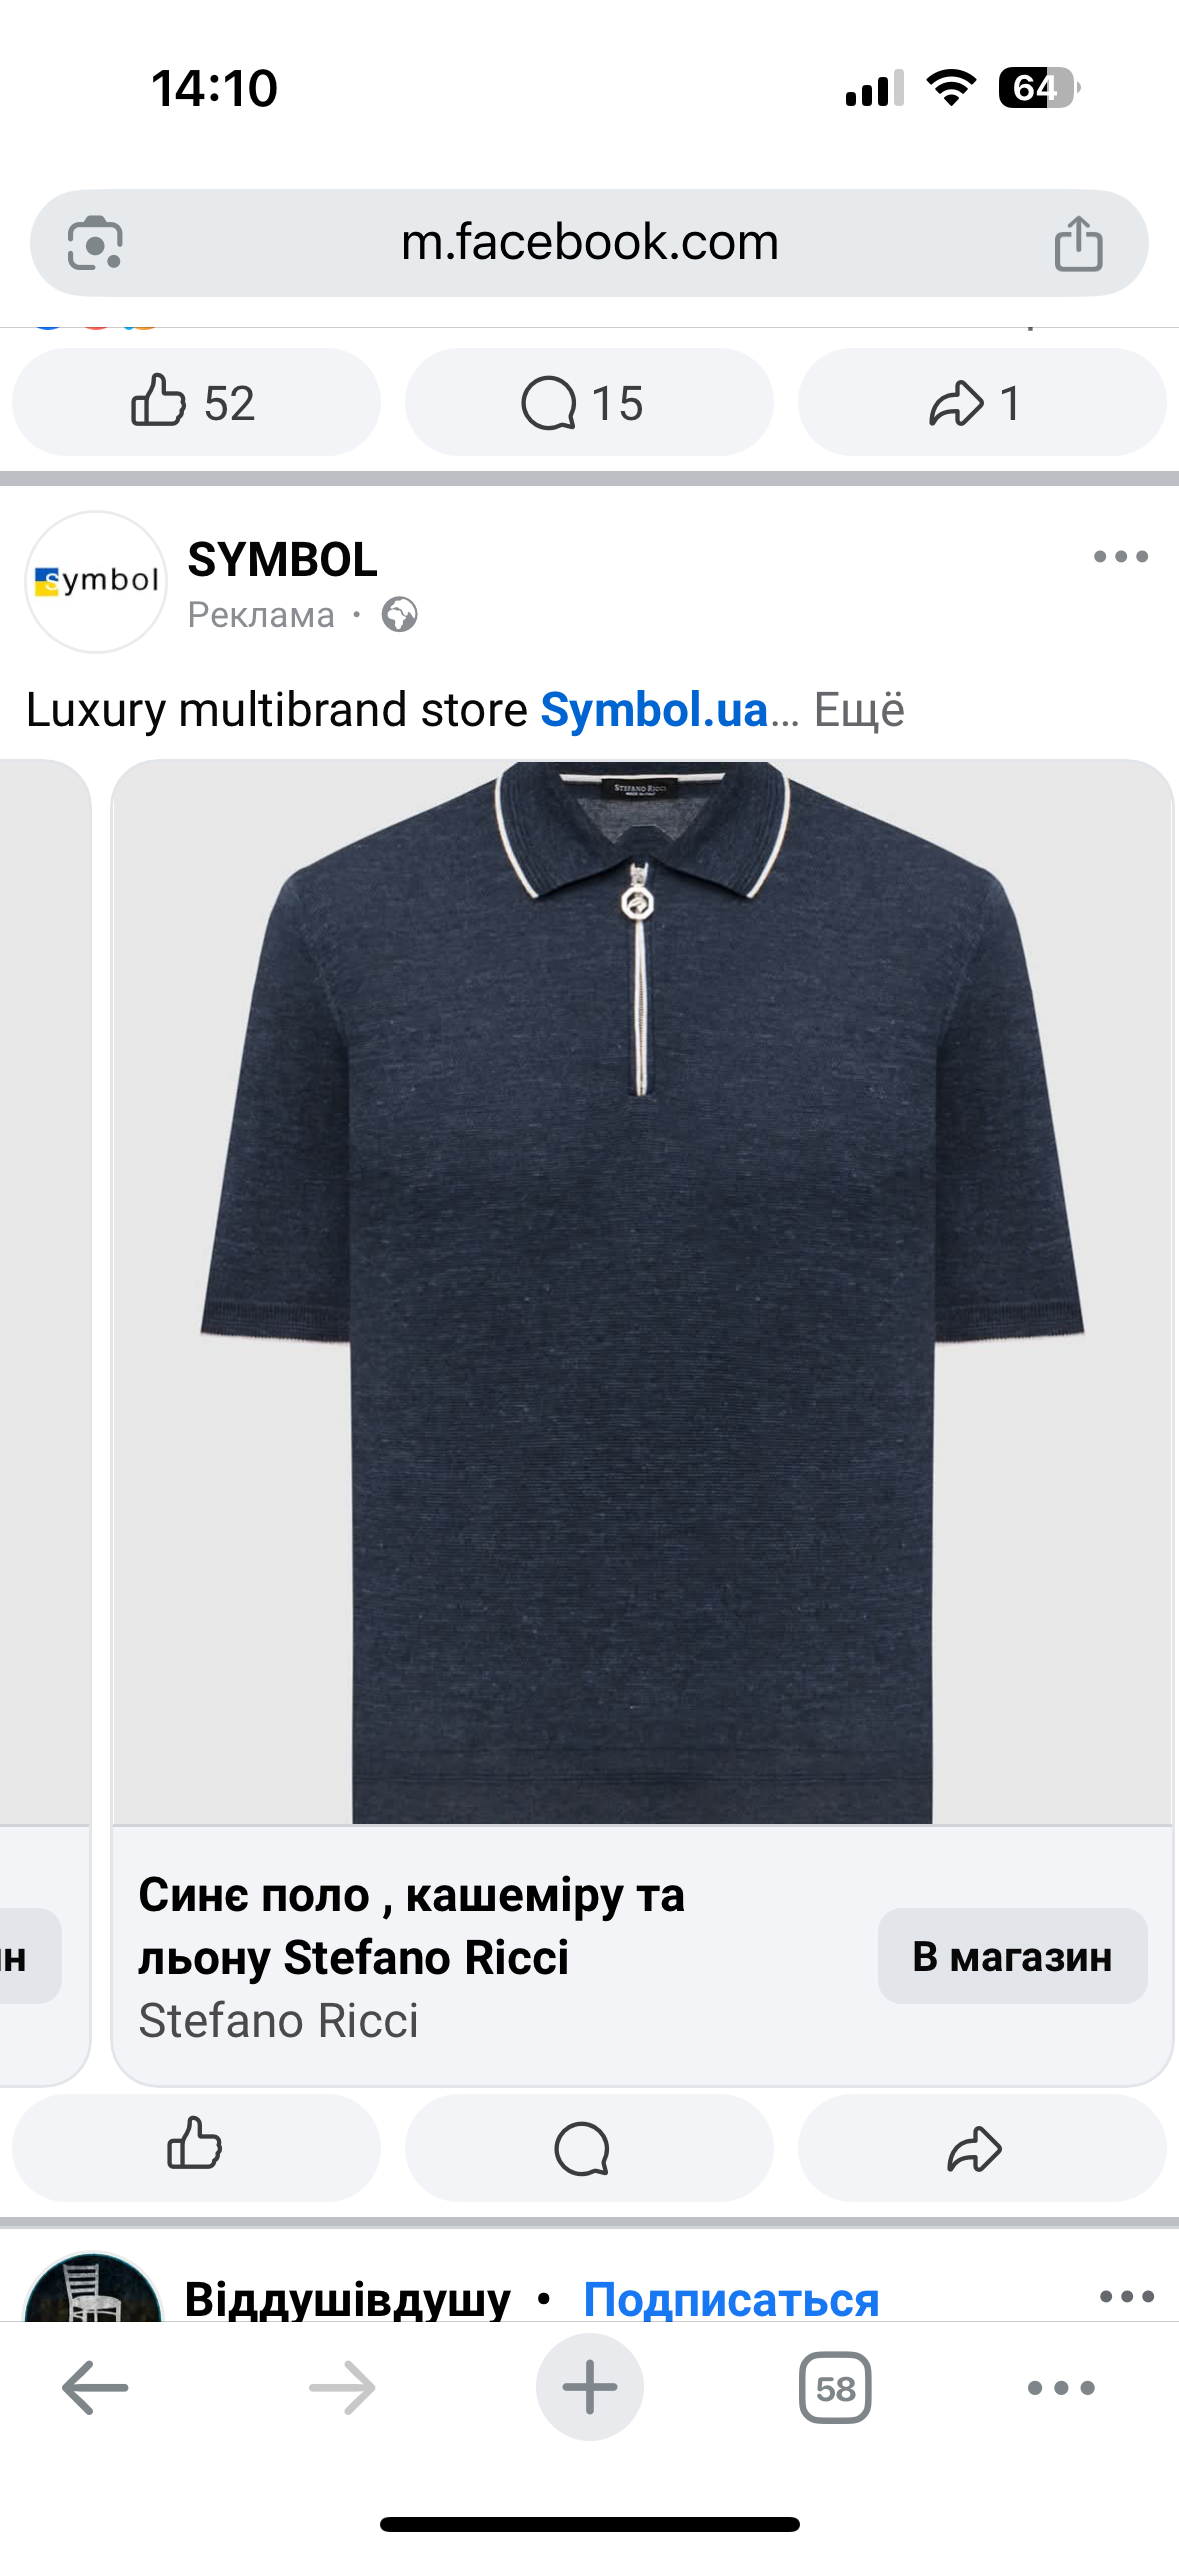Viewport: 1179px width, 2556px height.
Task: Tap the В магазин button
Action: (x=1012, y=1956)
